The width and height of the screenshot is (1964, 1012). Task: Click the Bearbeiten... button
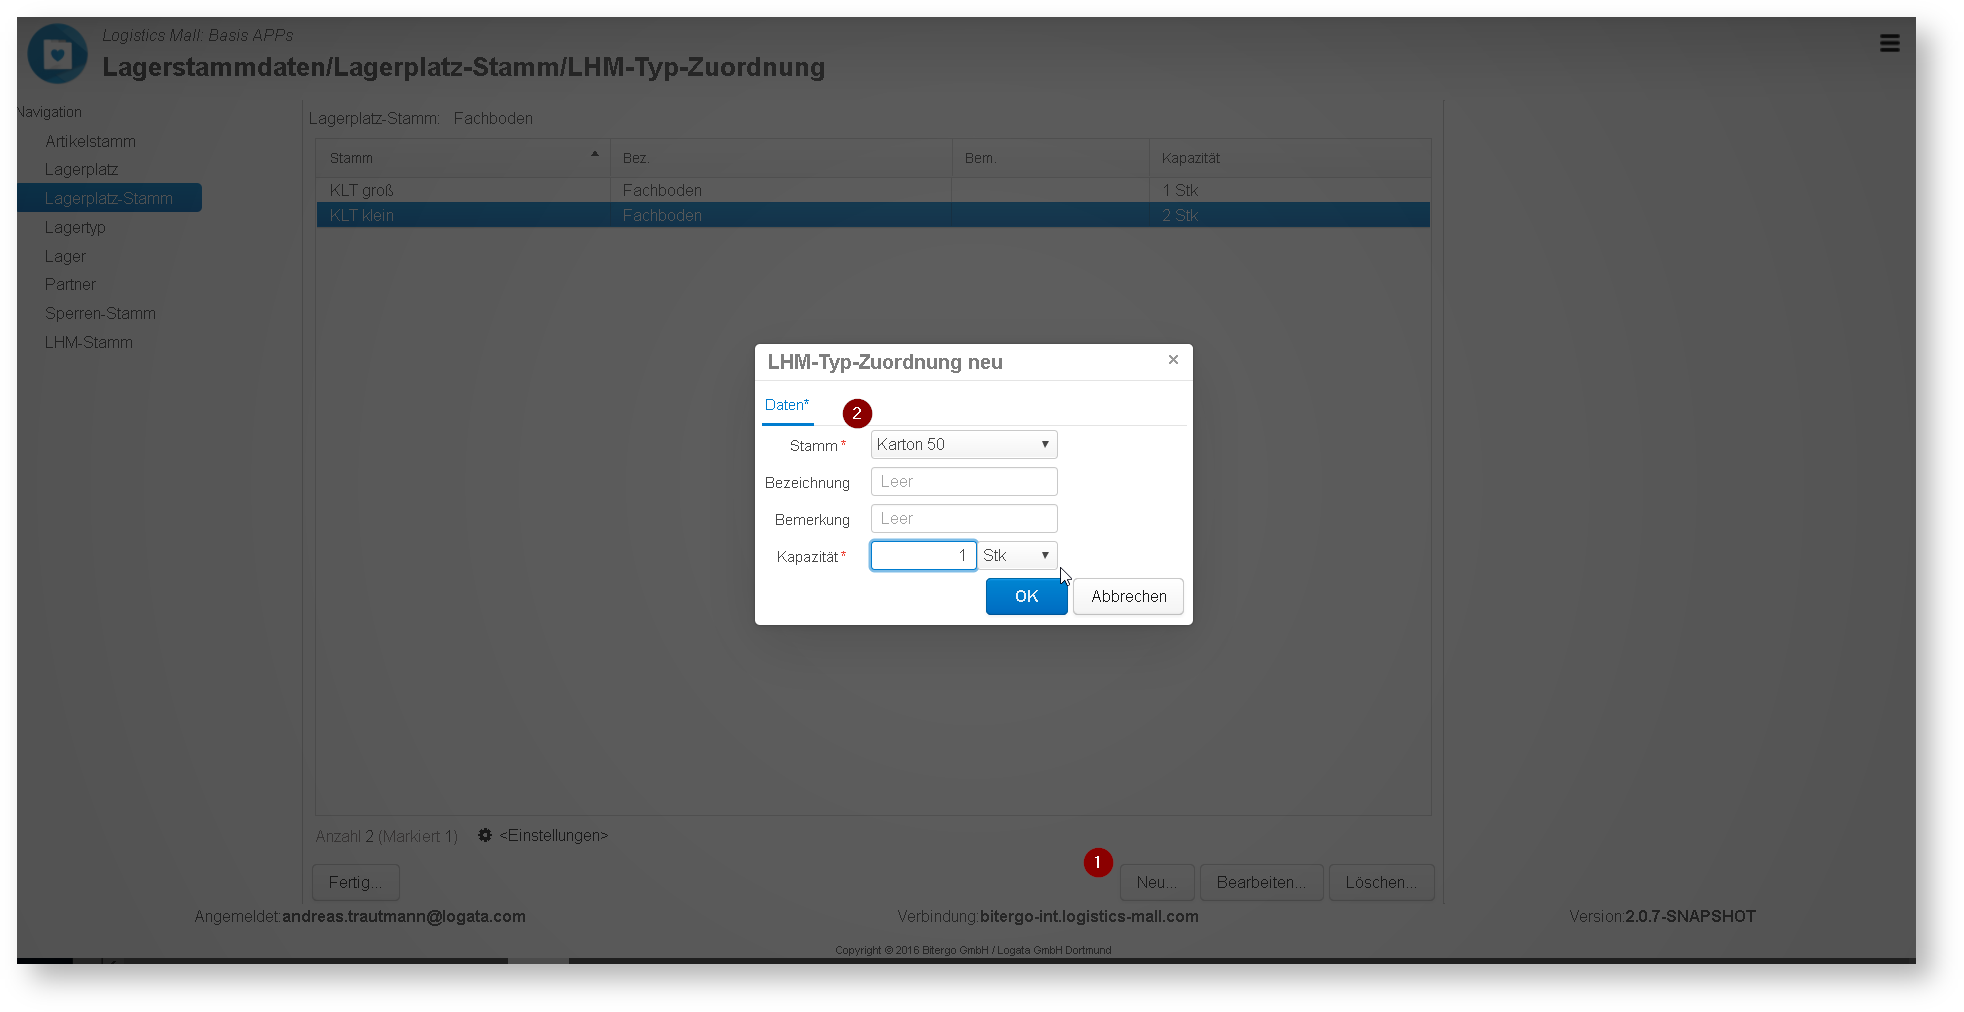coord(1261,883)
